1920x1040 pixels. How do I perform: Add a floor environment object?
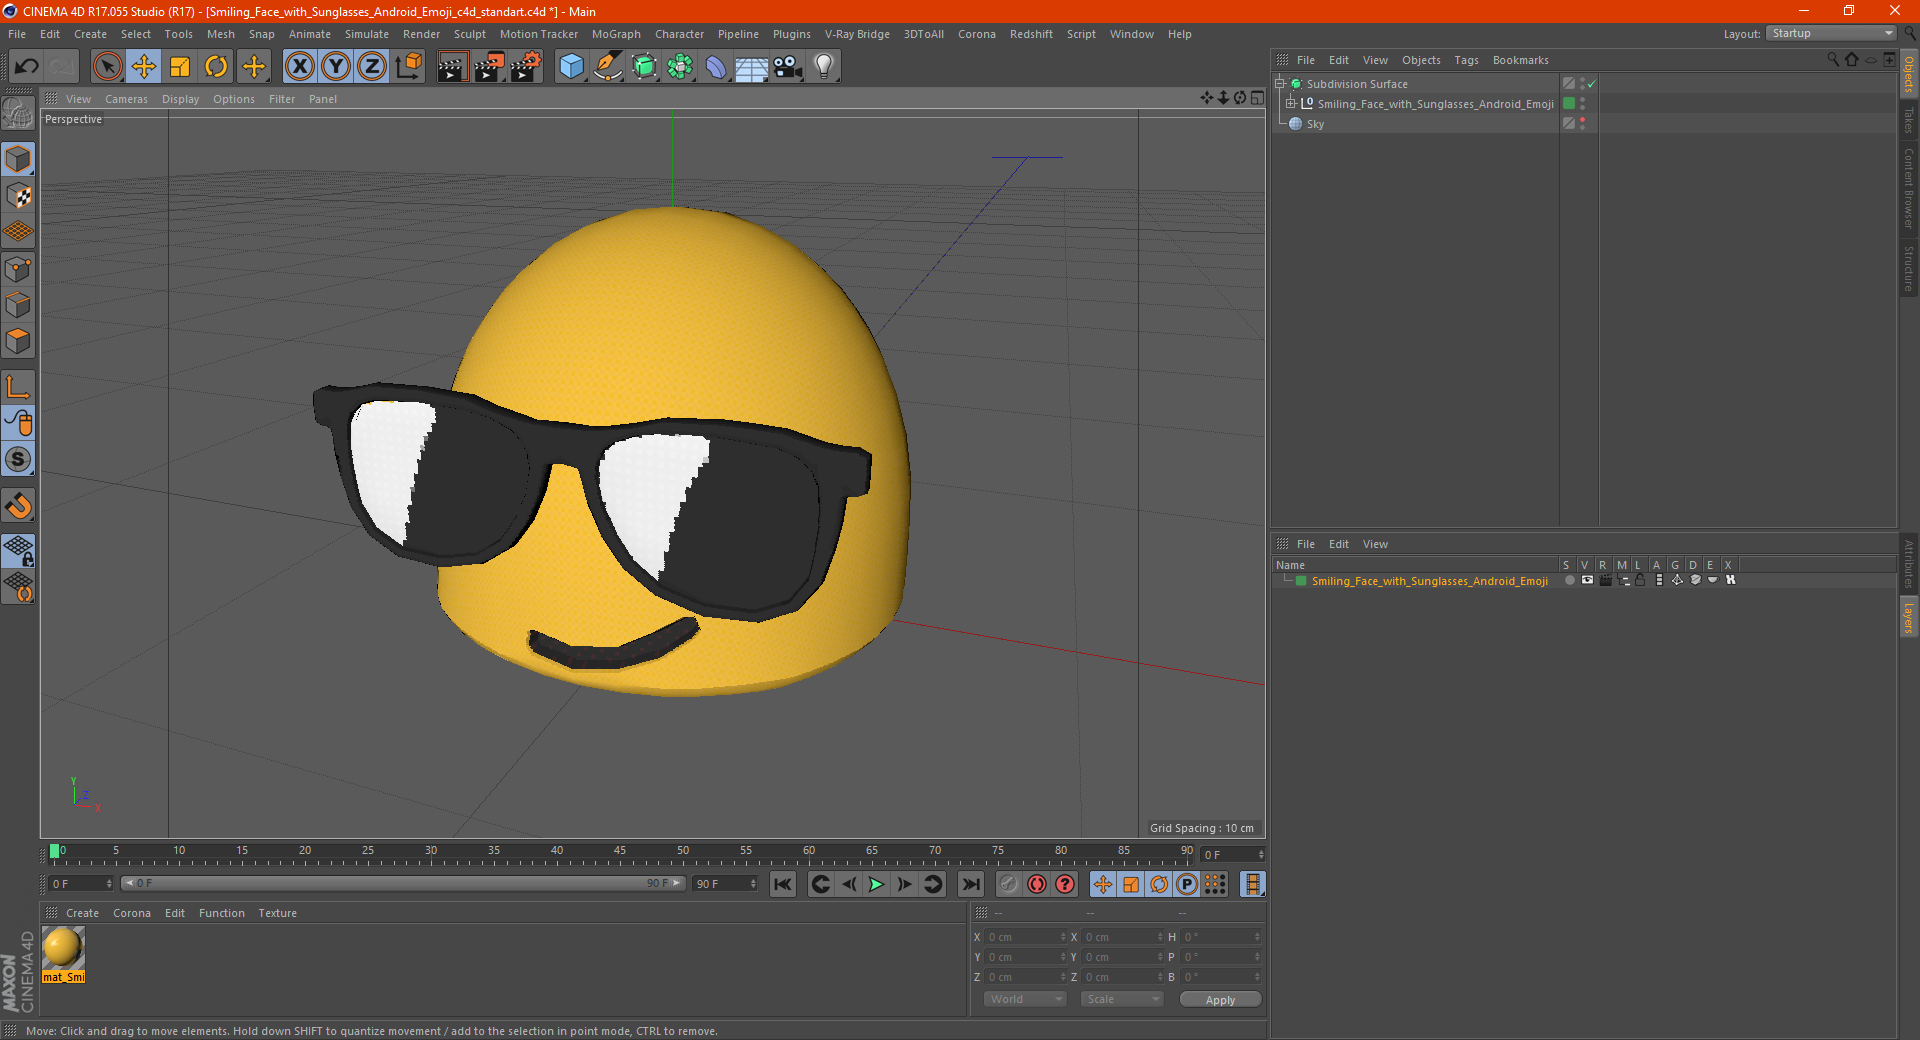[x=752, y=67]
